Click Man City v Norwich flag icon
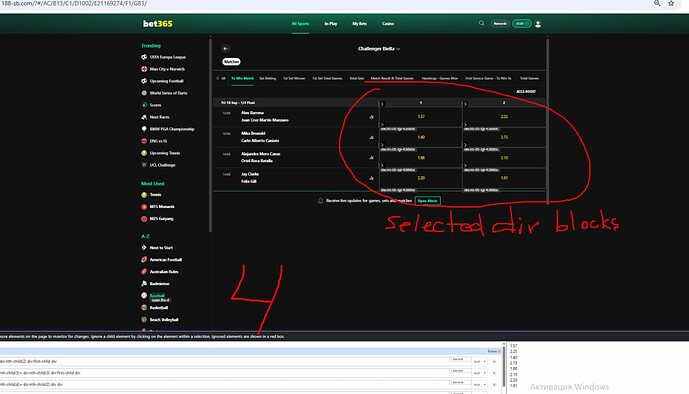The image size is (689, 394). 144,69
